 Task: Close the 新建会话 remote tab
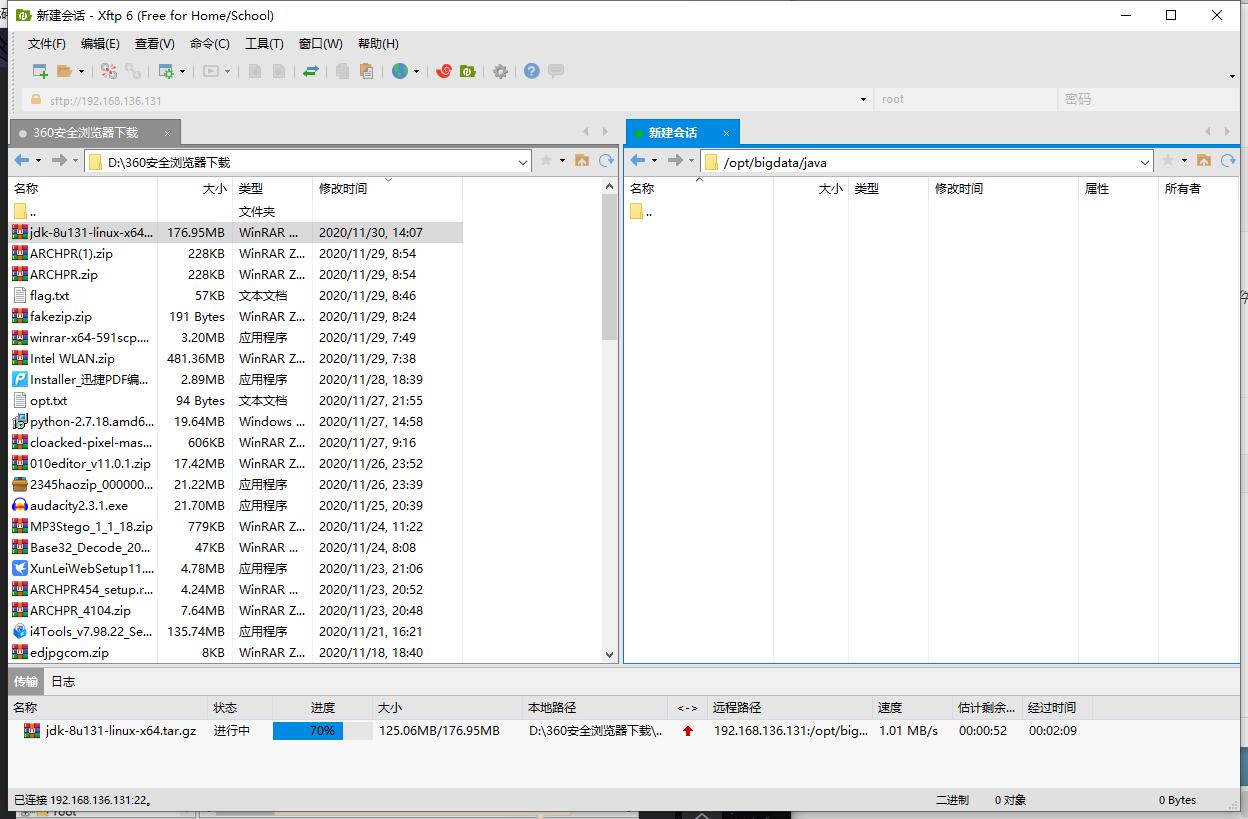[x=727, y=133]
